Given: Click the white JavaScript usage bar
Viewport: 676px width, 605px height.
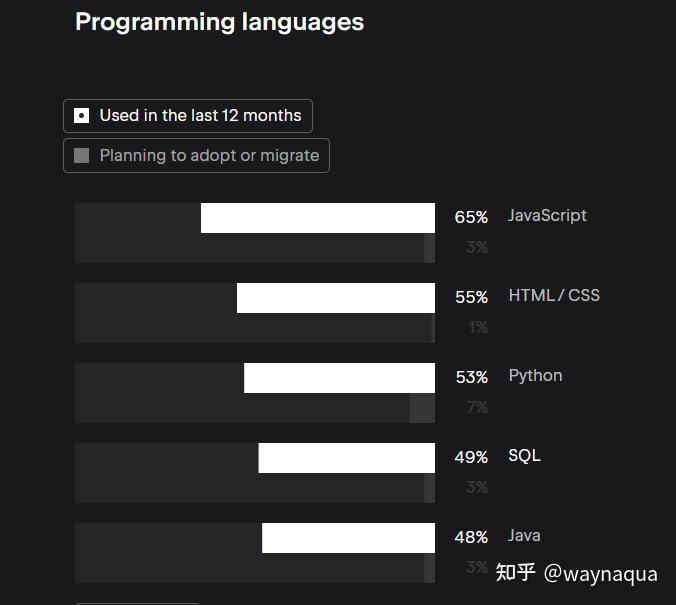Looking at the screenshot, I should click(317, 218).
